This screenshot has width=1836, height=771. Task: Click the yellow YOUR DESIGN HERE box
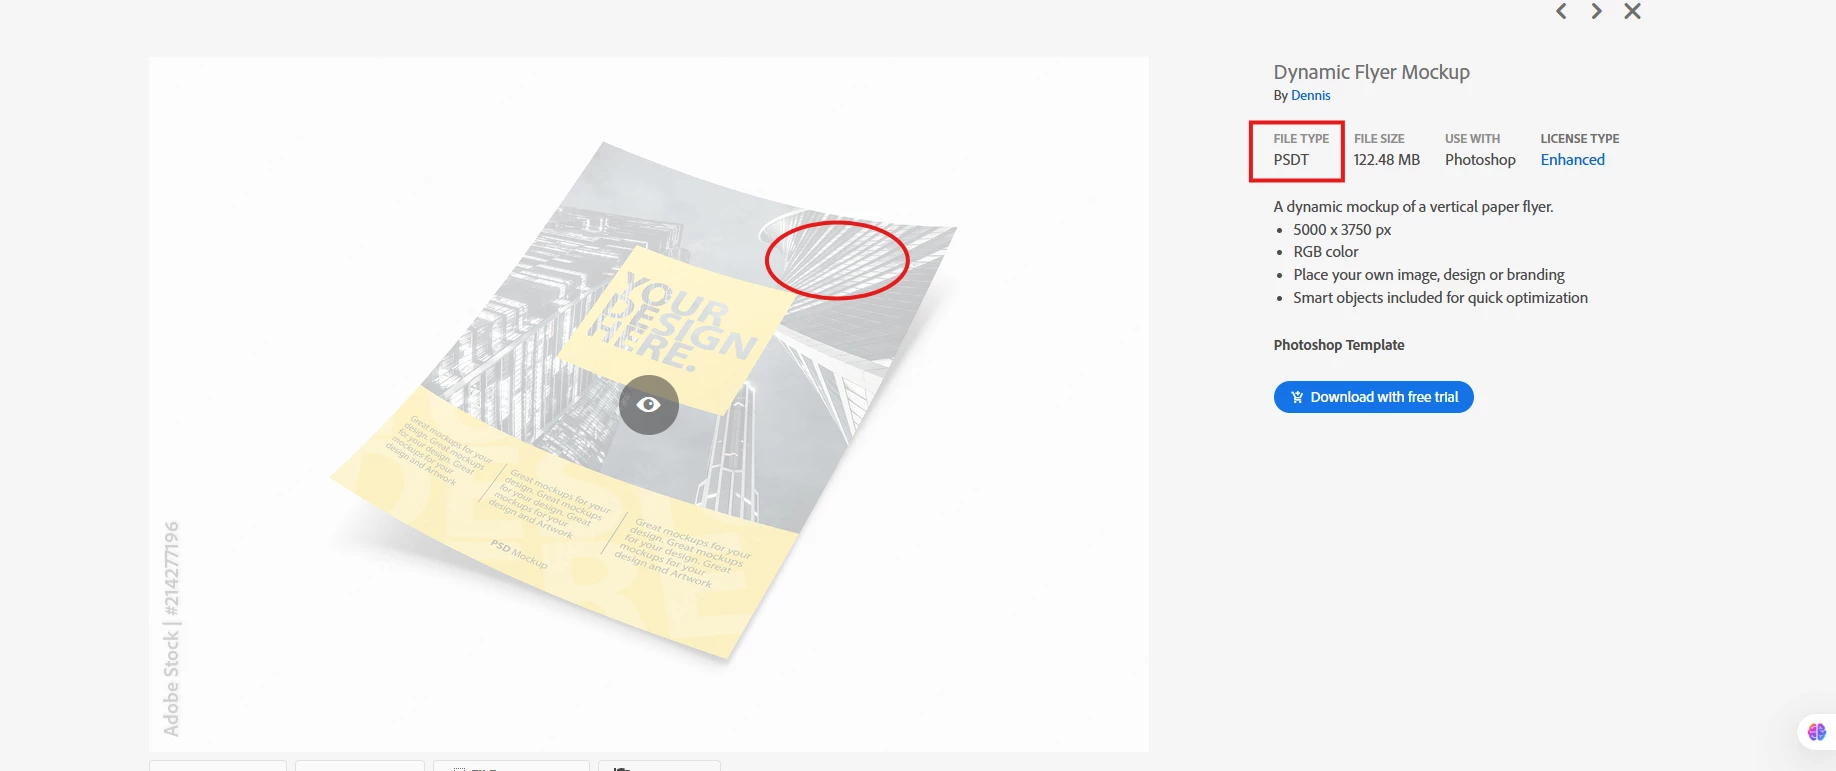pyautogui.click(x=670, y=330)
